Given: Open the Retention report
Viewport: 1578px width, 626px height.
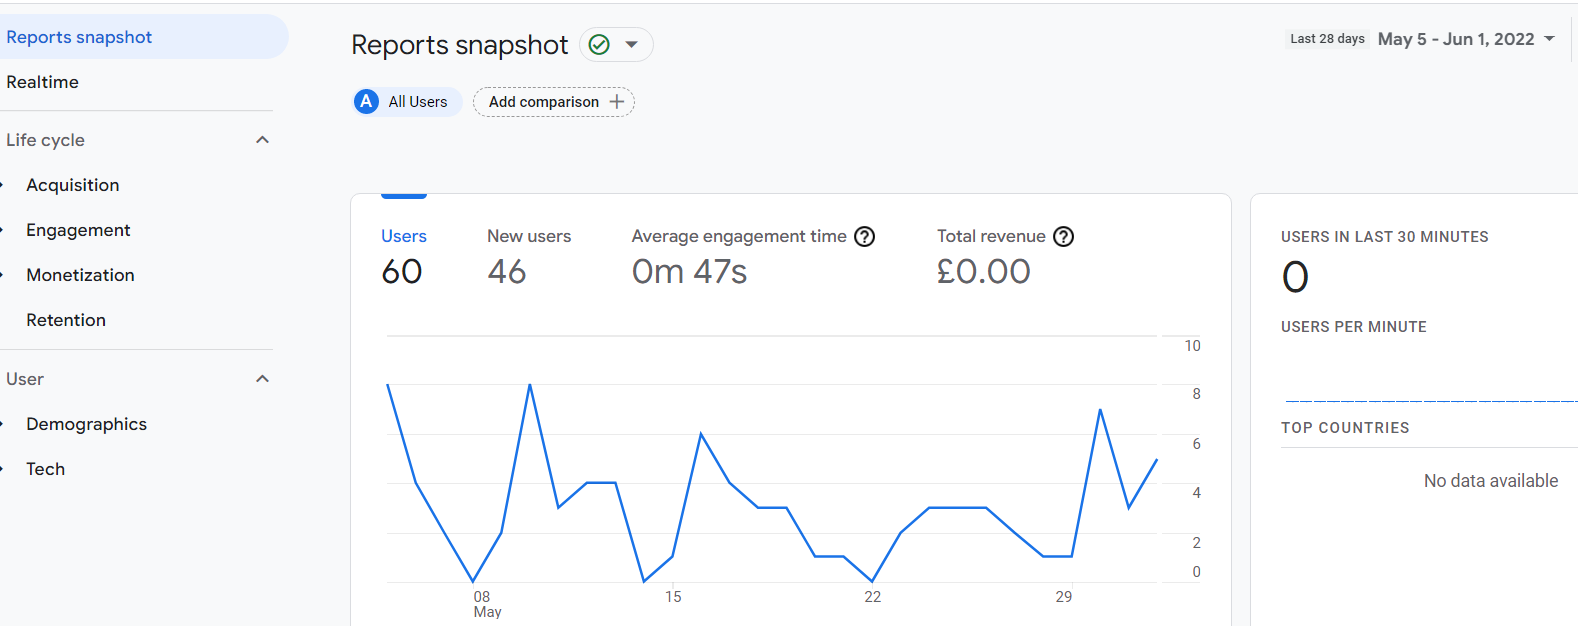Looking at the screenshot, I should pyautogui.click(x=66, y=320).
